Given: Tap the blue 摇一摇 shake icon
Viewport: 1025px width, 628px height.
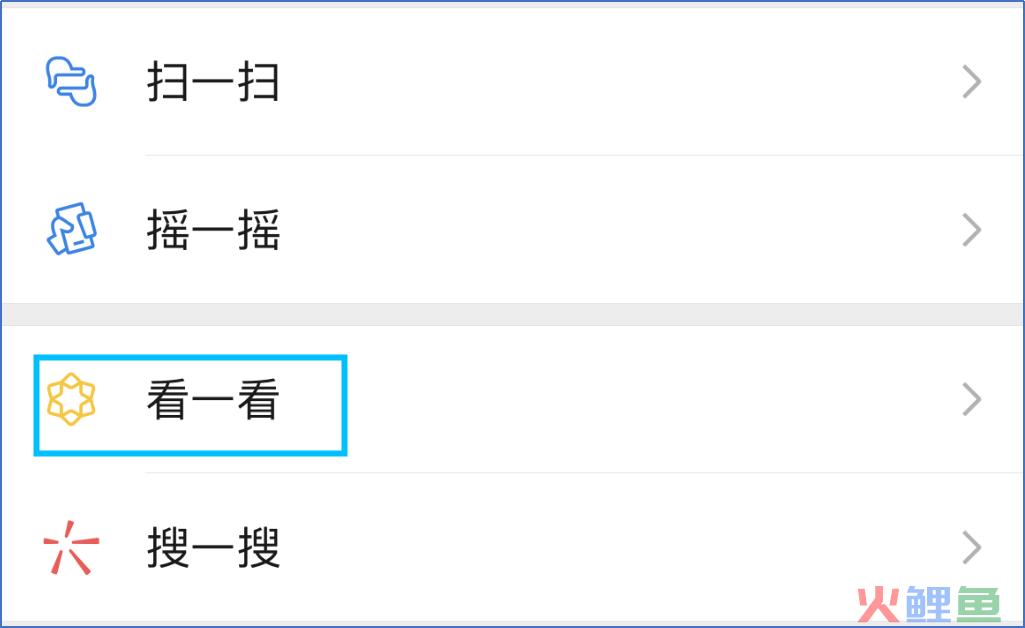Looking at the screenshot, I should pos(72,229).
